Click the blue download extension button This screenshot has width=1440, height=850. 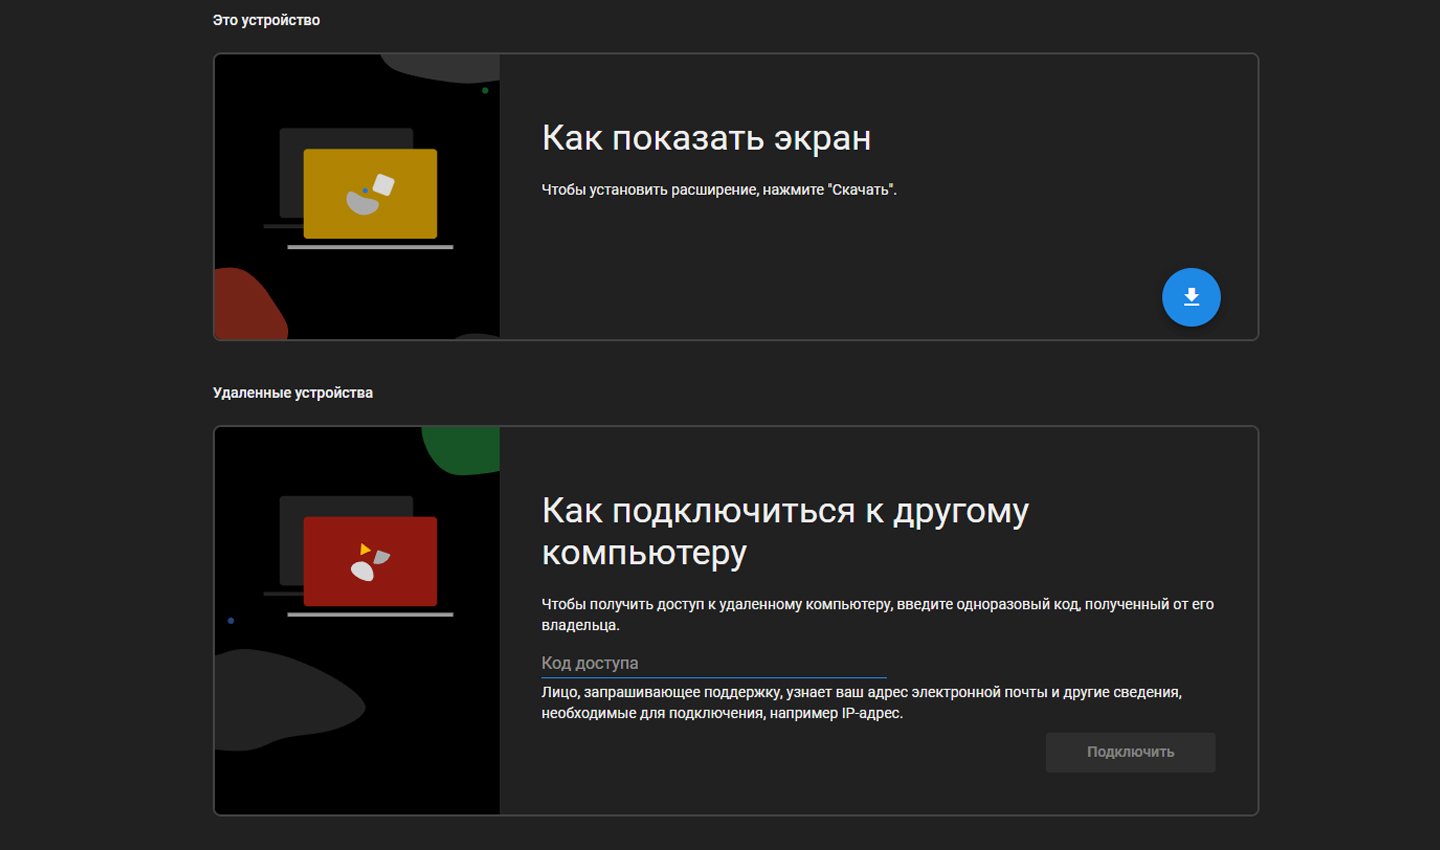tap(1191, 297)
